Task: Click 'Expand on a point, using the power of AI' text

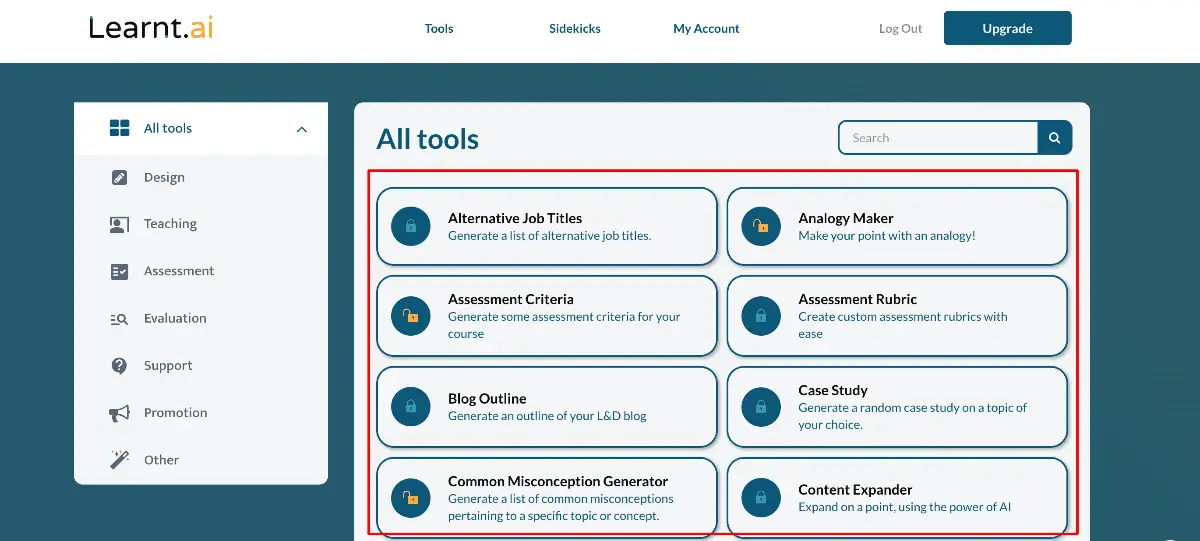Action: tap(904, 507)
